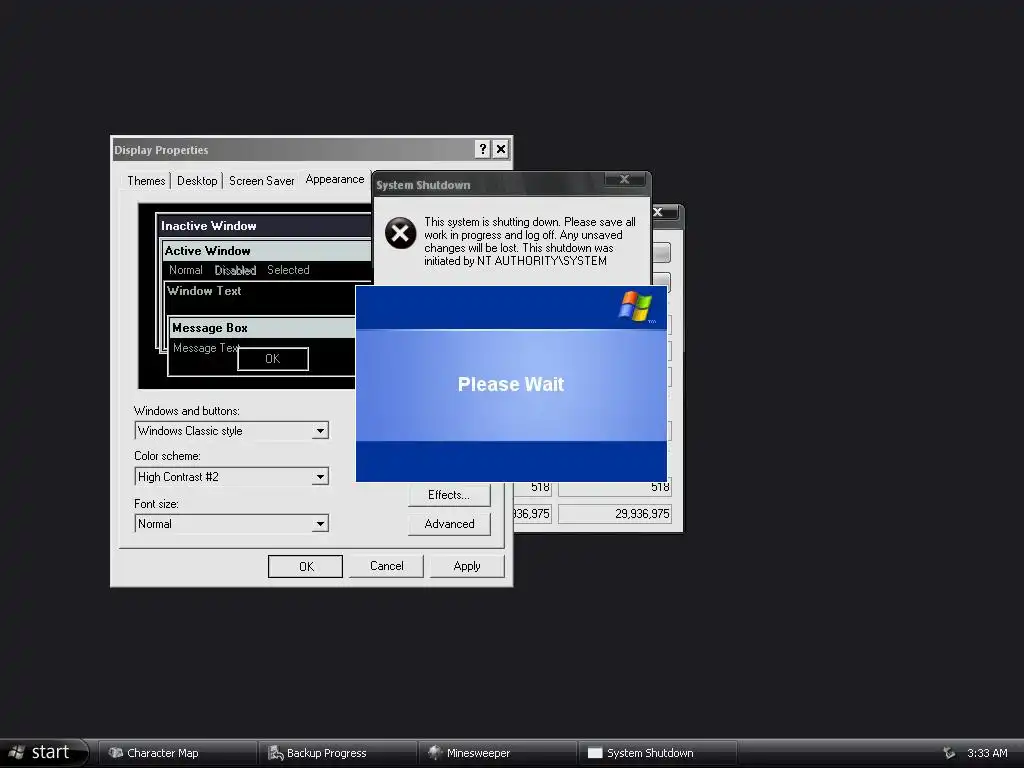Click the system tray icon beside the clock
Viewport: 1024px width, 768px height.
pos(949,753)
